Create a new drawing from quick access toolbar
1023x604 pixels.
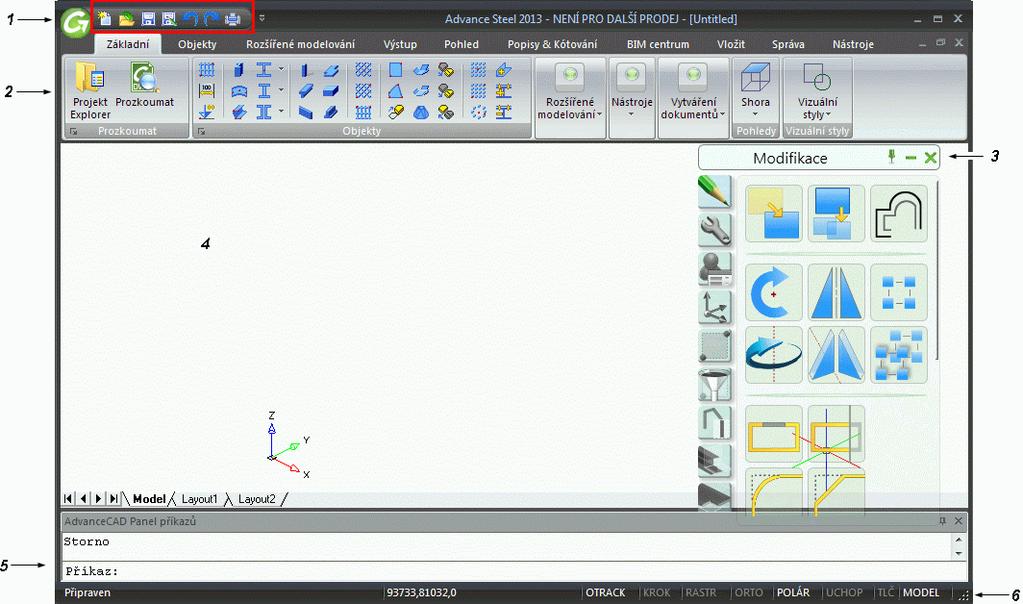pyautogui.click(x=105, y=19)
